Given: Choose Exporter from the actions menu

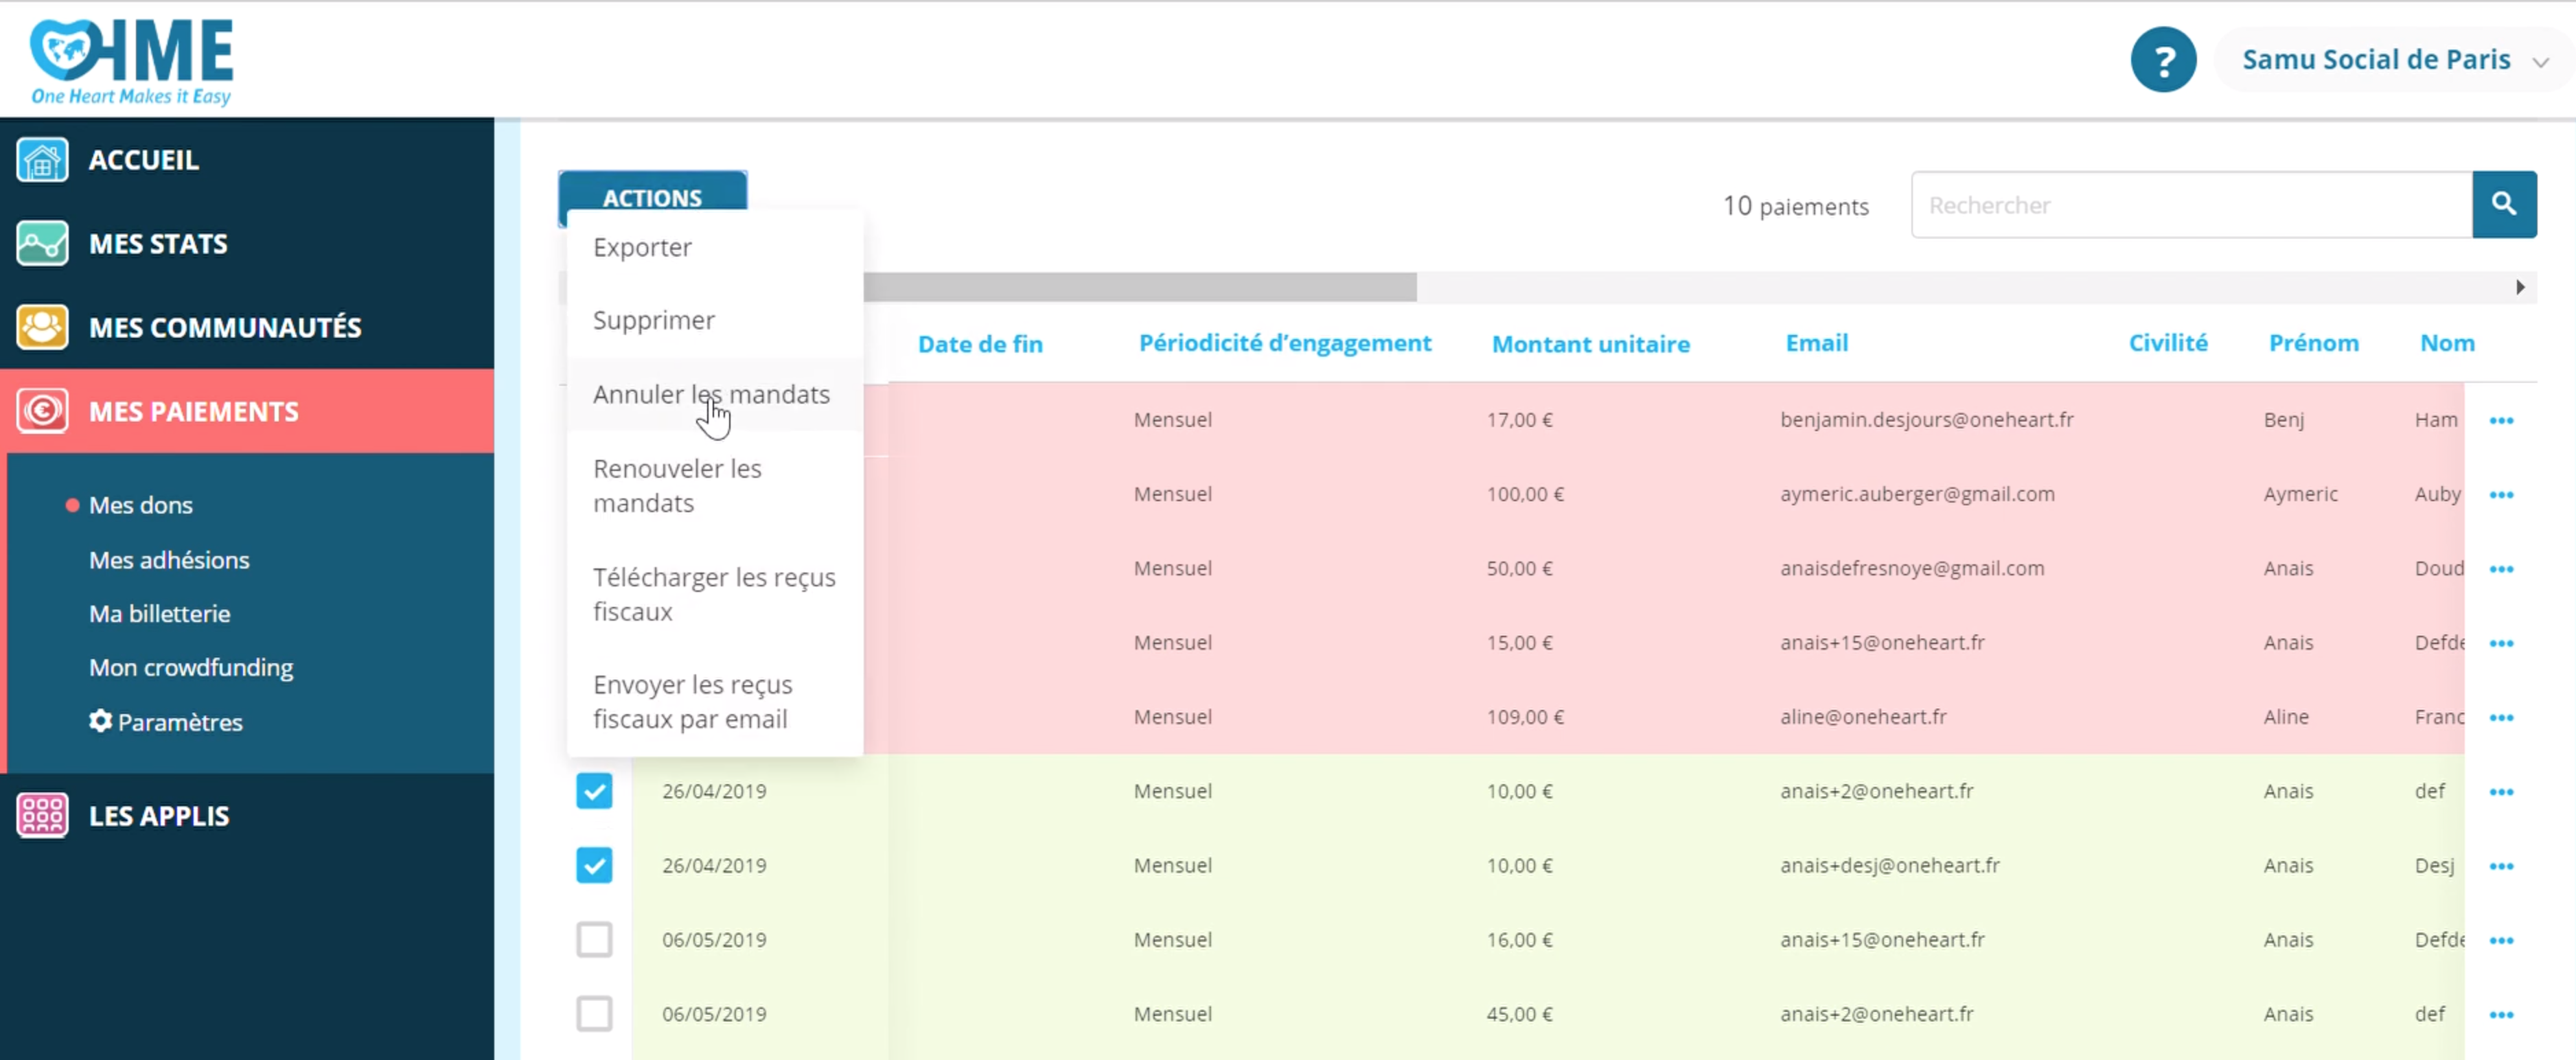Looking at the screenshot, I should (642, 247).
